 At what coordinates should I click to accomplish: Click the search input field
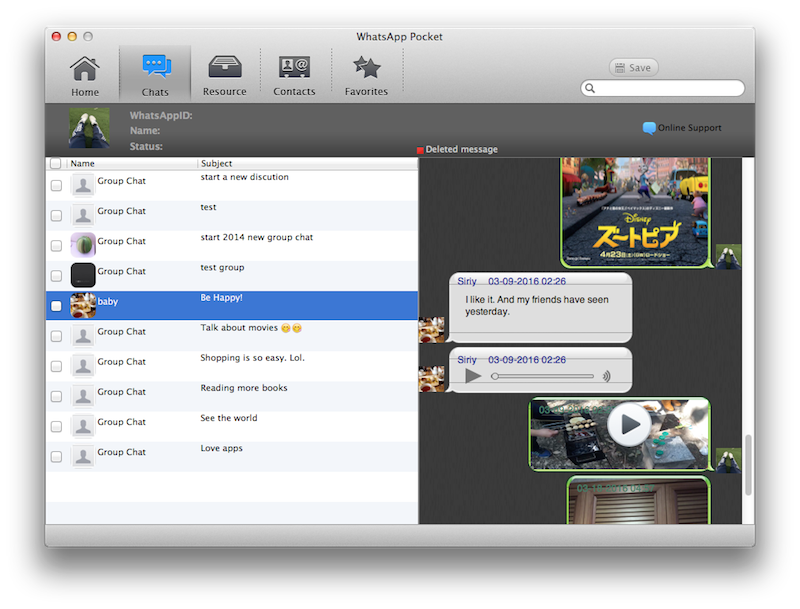coord(662,88)
